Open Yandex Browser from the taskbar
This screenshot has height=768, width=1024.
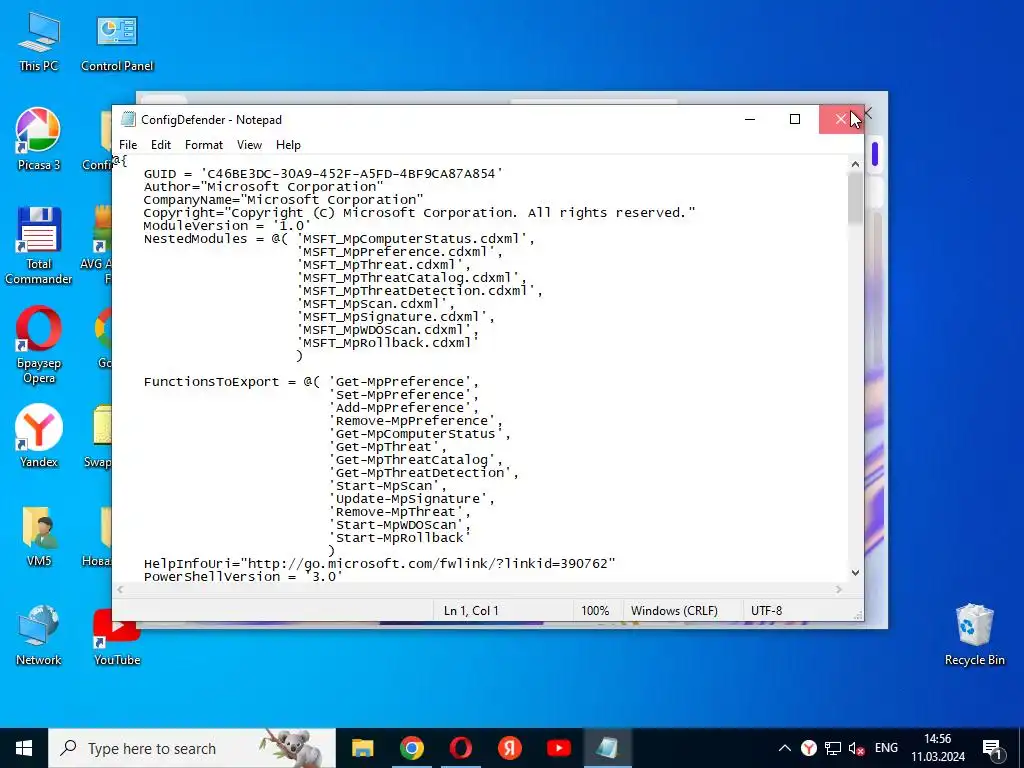point(509,748)
